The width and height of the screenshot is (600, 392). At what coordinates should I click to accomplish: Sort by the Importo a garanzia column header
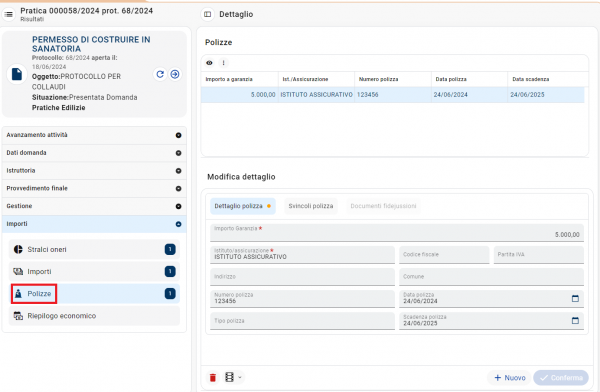pyautogui.click(x=240, y=79)
